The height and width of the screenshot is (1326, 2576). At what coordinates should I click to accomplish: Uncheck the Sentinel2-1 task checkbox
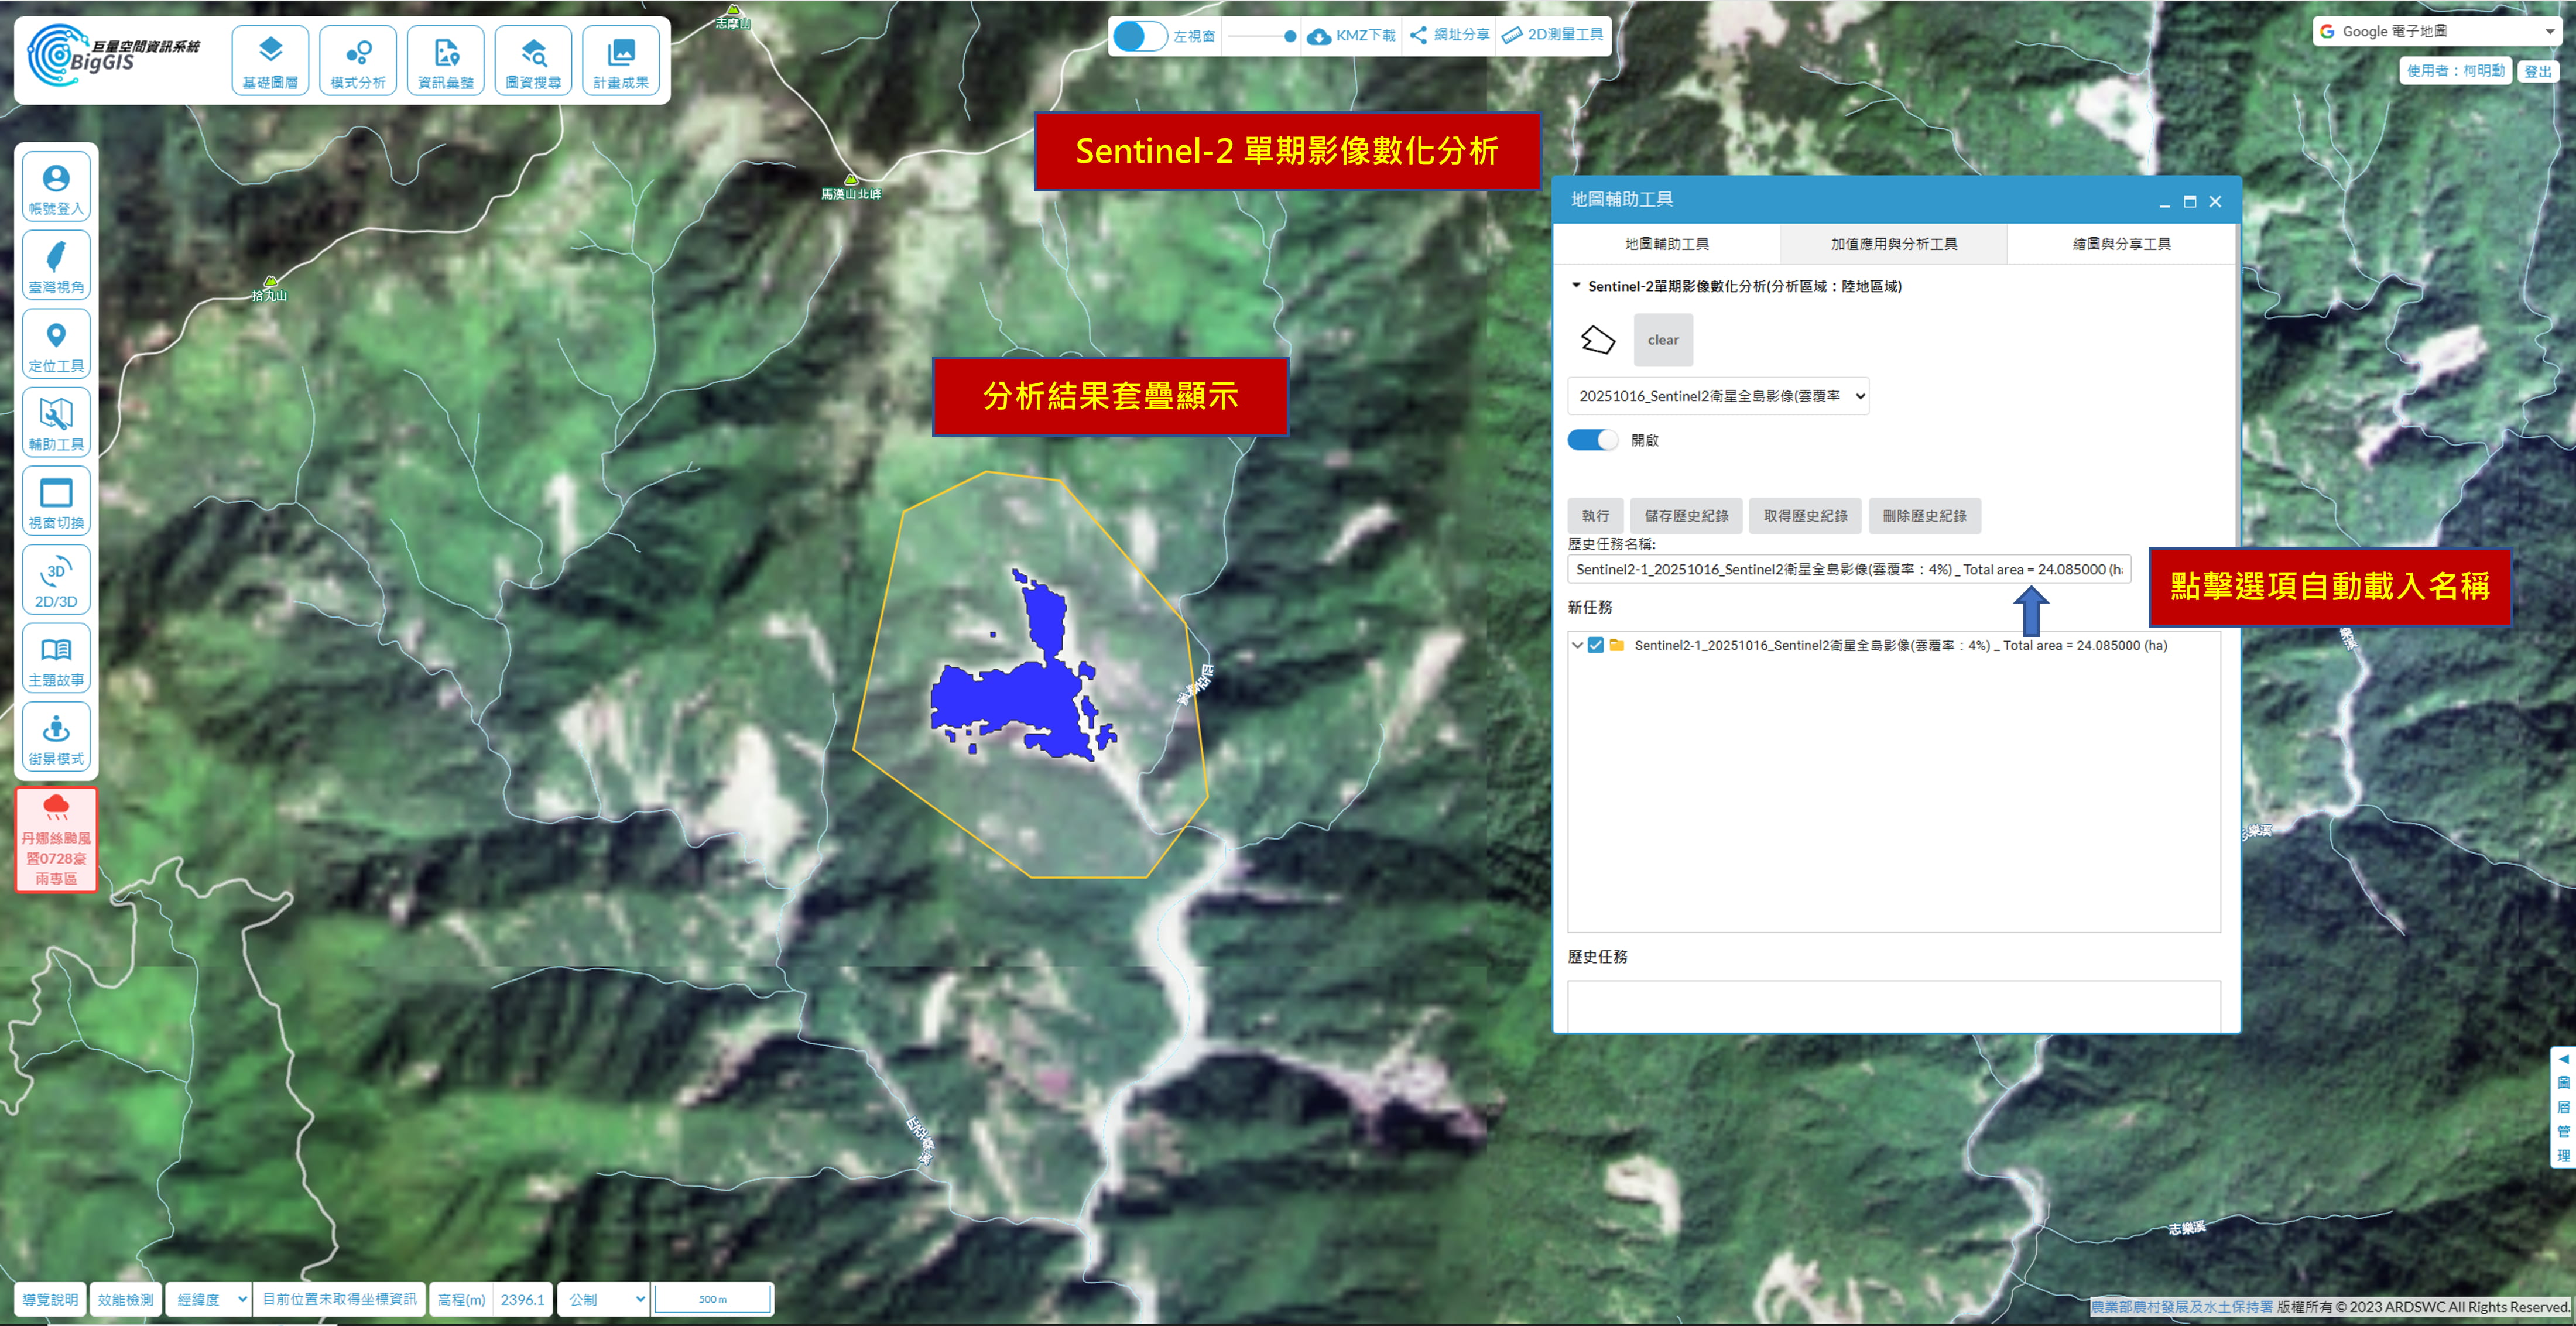[1596, 645]
